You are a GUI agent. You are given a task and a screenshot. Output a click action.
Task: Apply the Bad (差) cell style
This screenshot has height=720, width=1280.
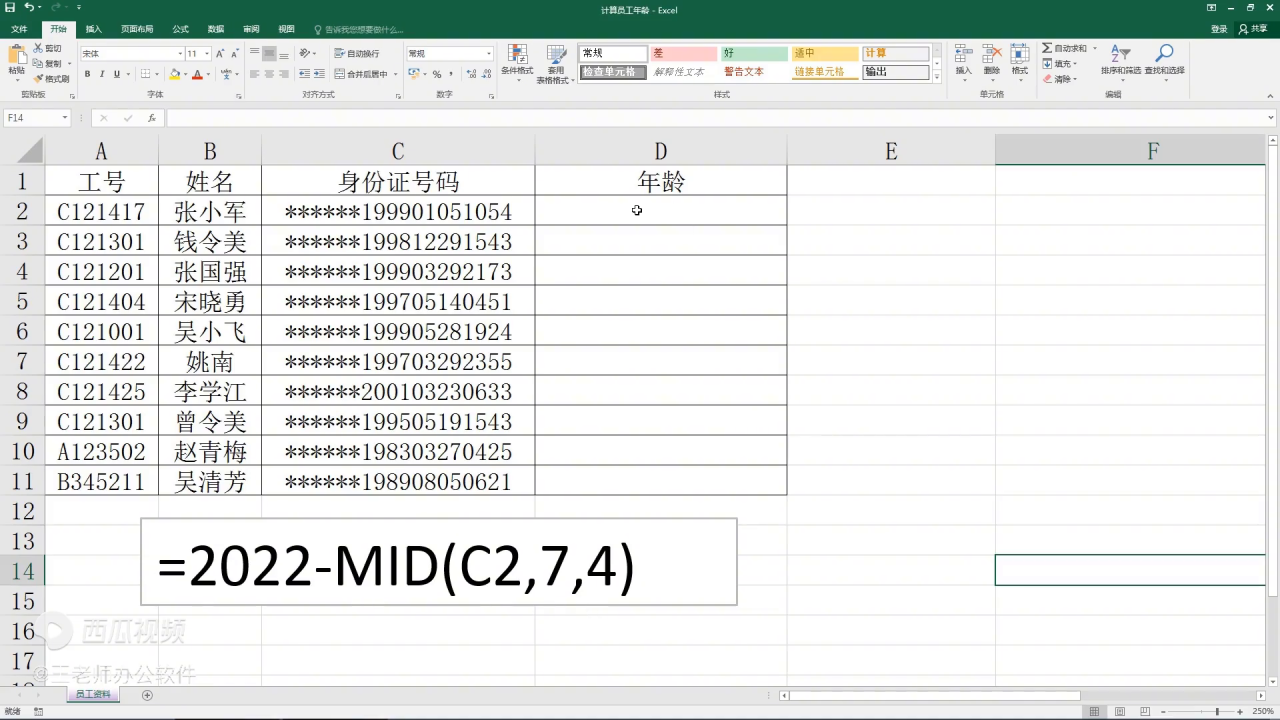[x=683, y=53]
